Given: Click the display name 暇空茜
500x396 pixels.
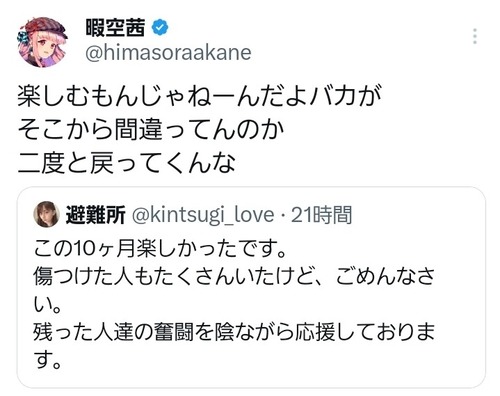Looking at the screenshot, I should (115, 27).
